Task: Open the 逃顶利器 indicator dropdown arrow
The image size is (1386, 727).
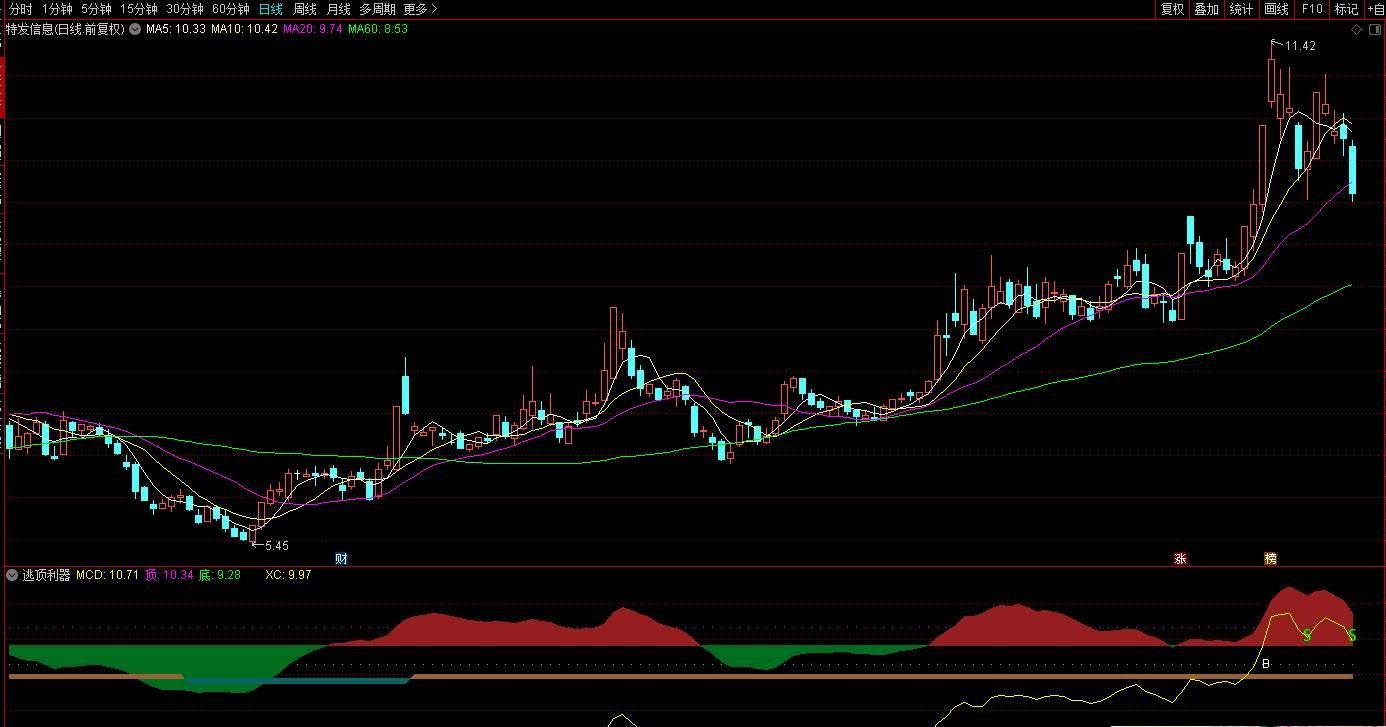Action: [12, 575]
